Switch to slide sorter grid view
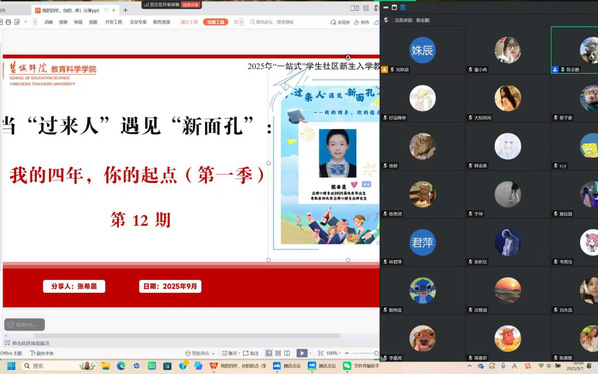Viewport: 598px width, 374px height. click(x=278, y=353)
